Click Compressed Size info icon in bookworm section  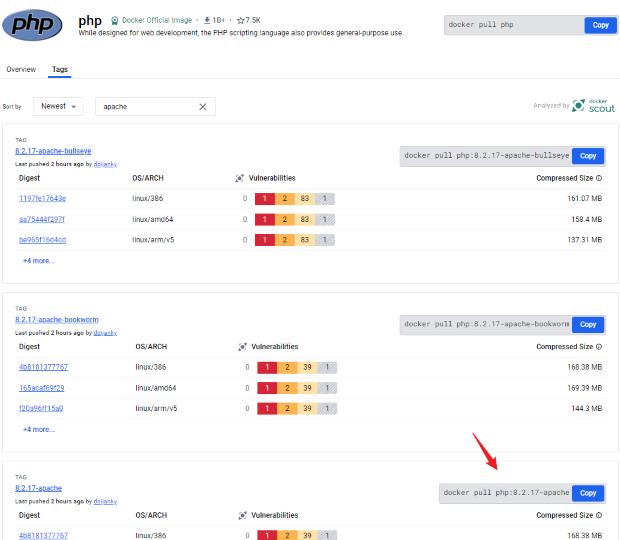coord(599,347)
